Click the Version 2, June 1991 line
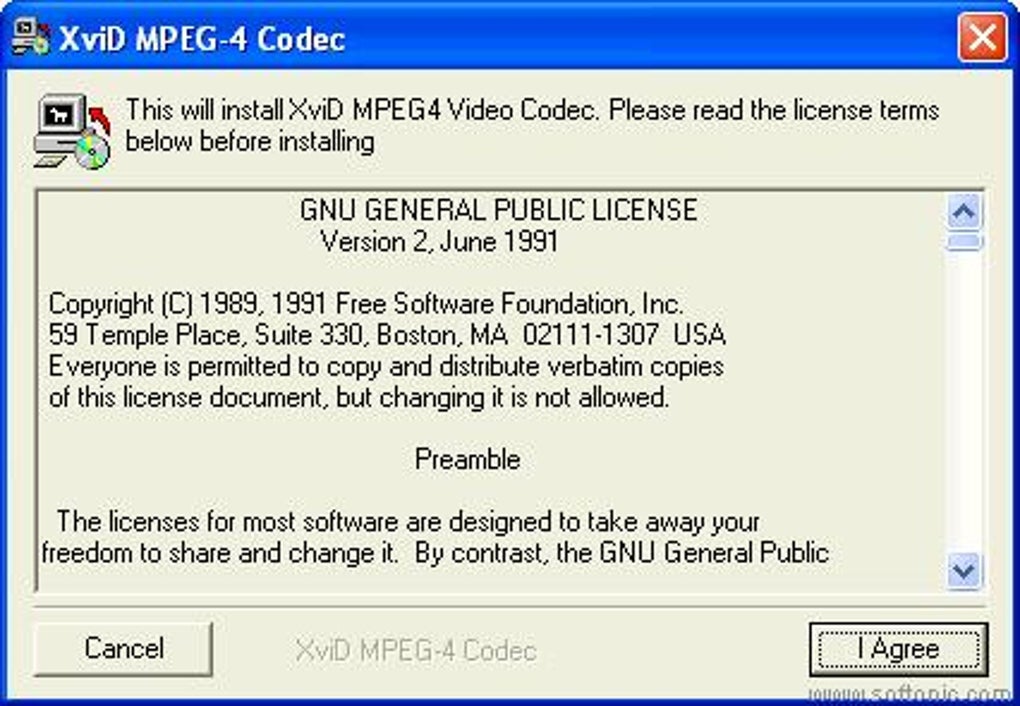1020x706 pixels. [x=439, y=242]
